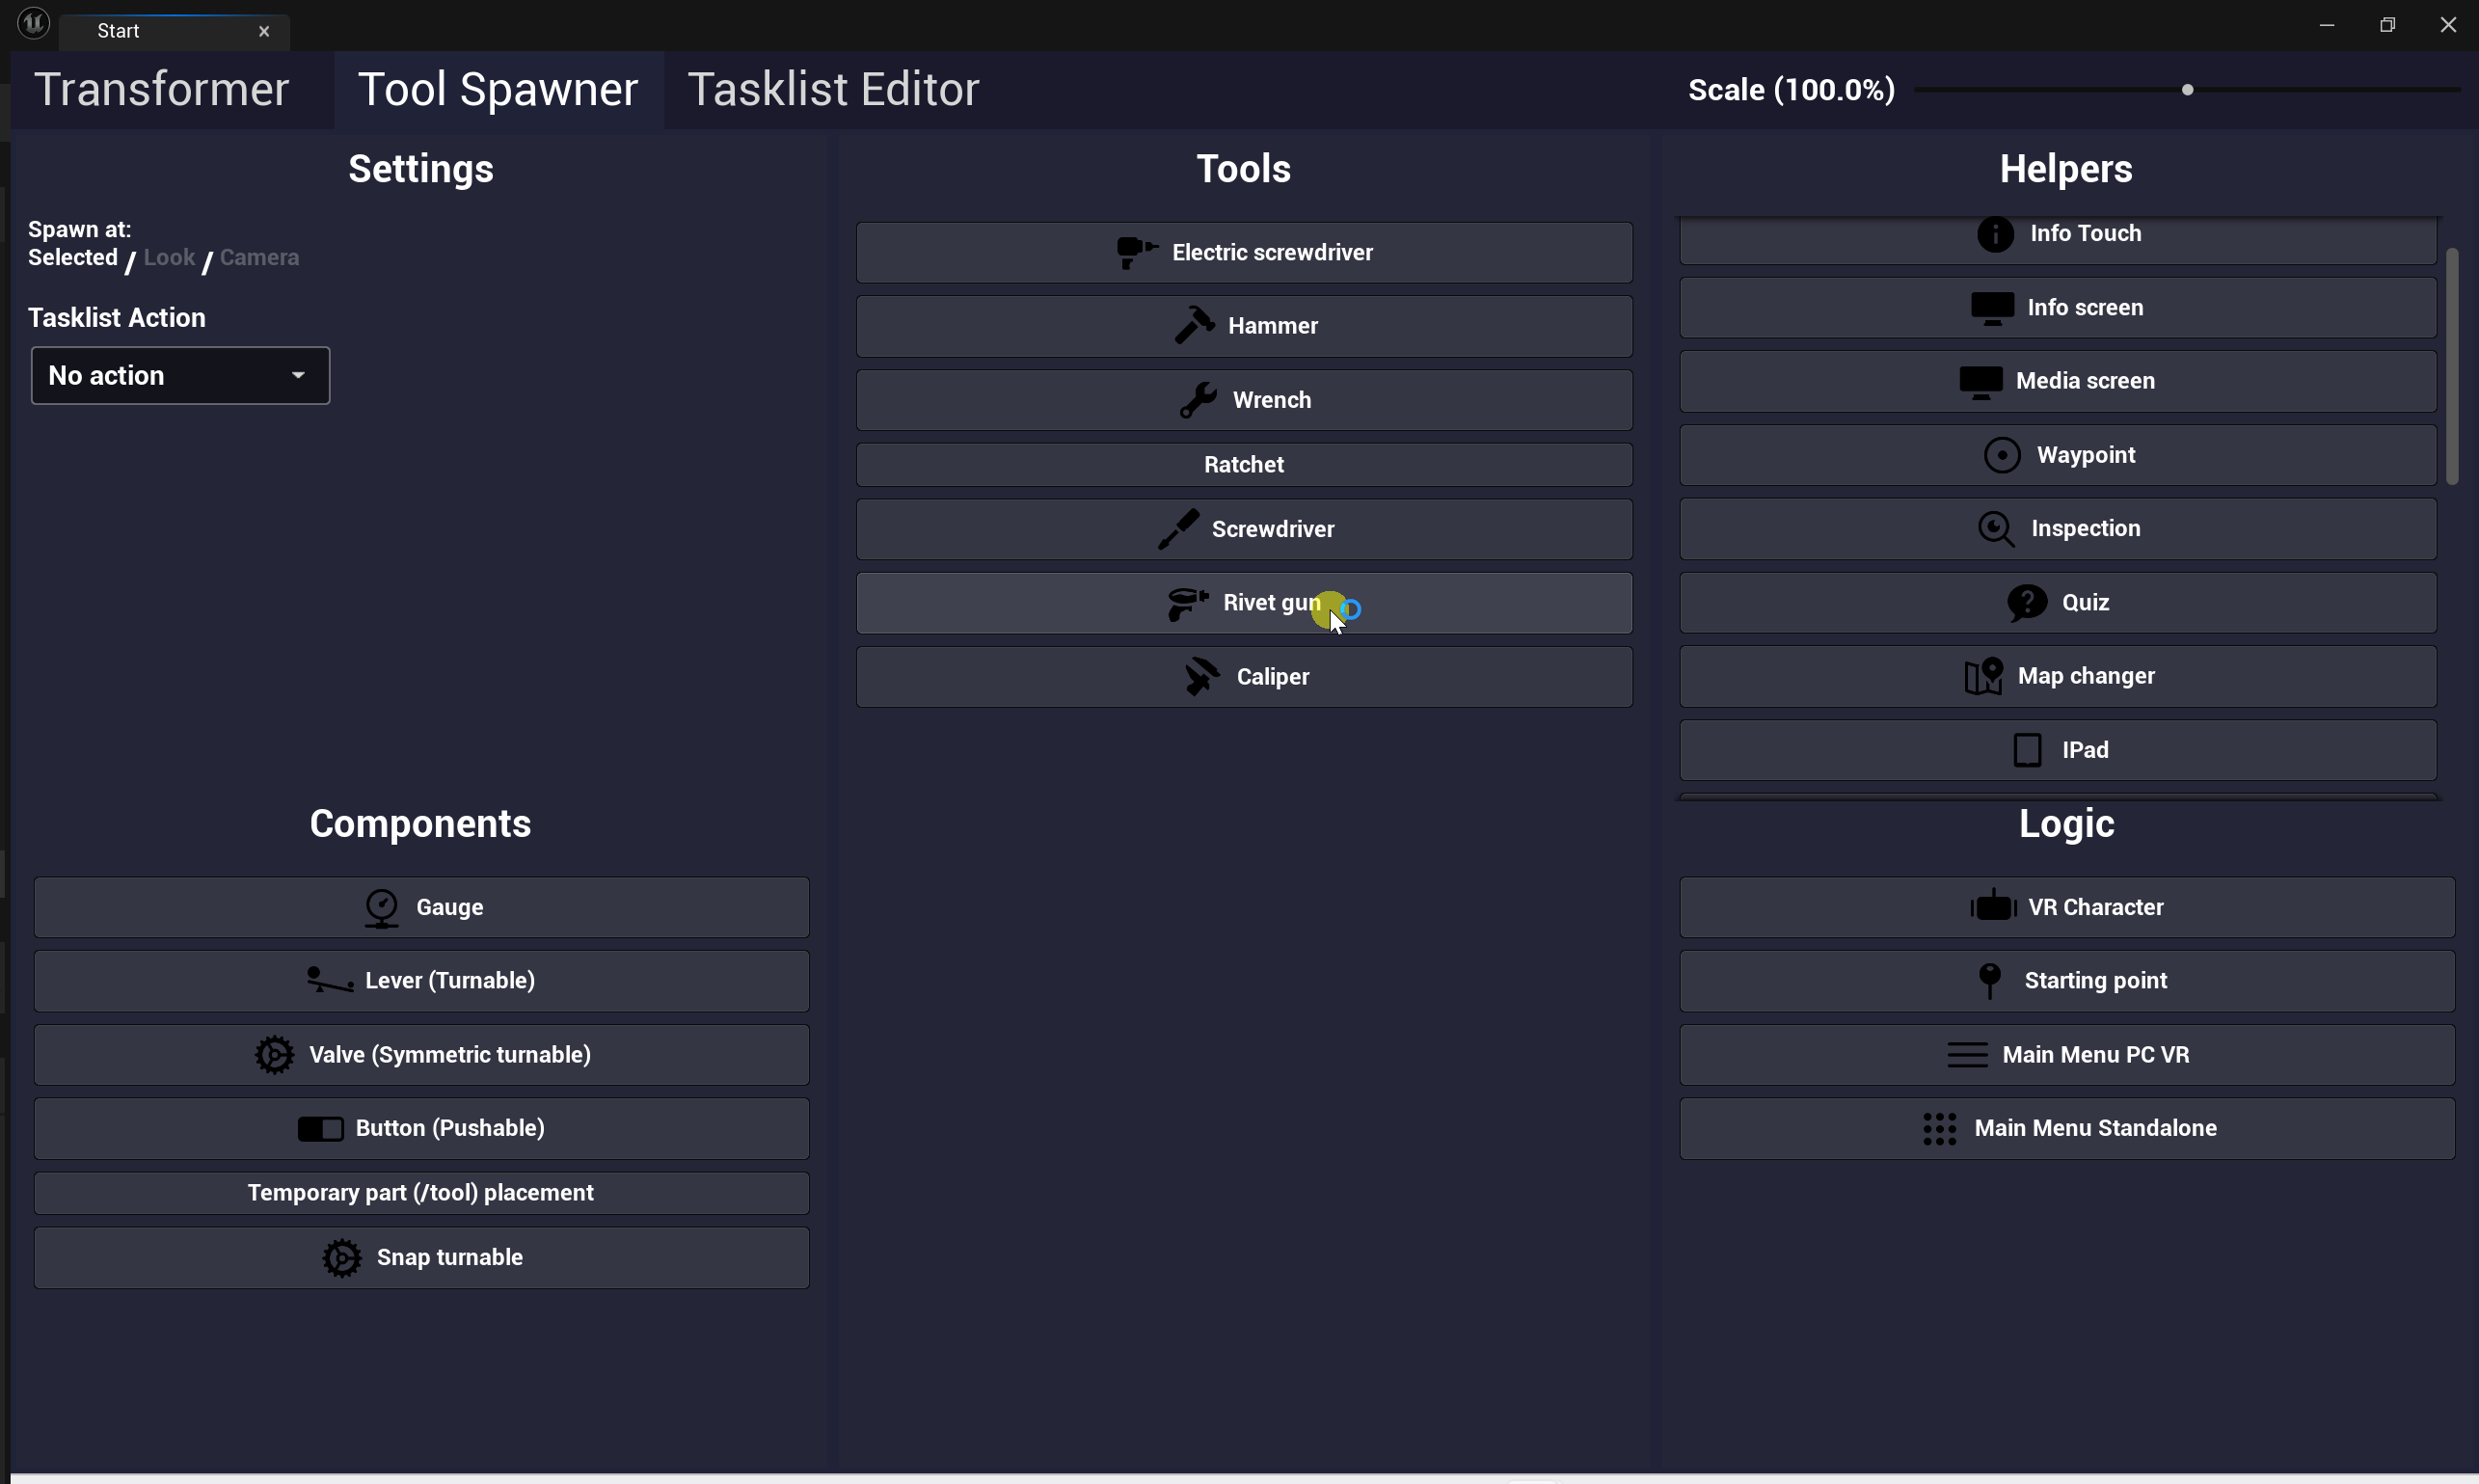The image size is (2479, 1484).
Task: Click the Caliper tool icon
Action: click(1201, 677)
